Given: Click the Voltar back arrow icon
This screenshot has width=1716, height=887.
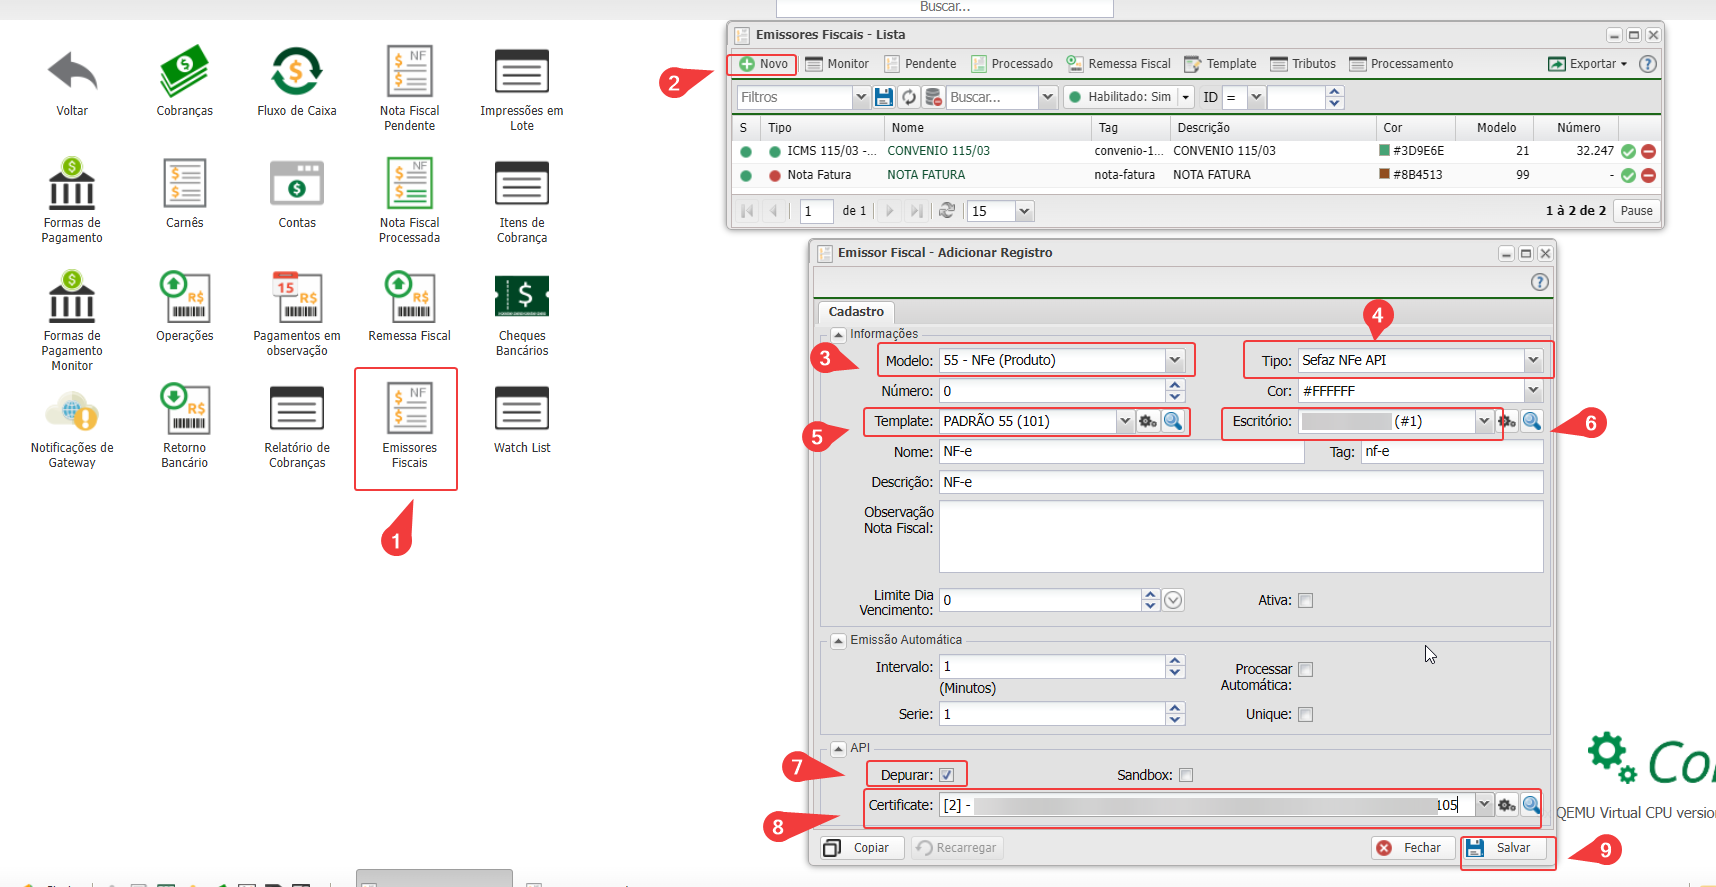Looking at the screenshot, I should [x=72, y=73].
